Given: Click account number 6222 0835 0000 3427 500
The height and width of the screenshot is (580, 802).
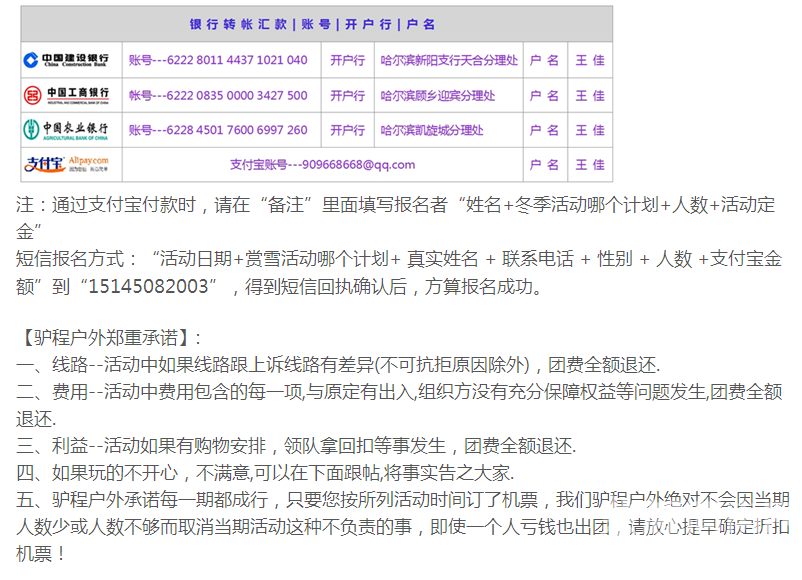Looking at the screenshot, I should tap(218, 96).
